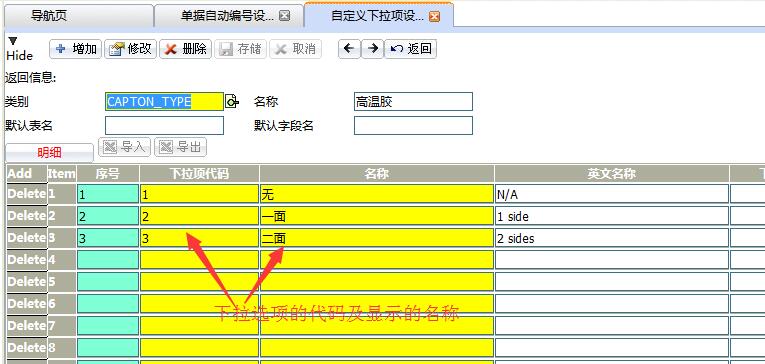
Task: Go to next record with right arrow
Action: 372,49
